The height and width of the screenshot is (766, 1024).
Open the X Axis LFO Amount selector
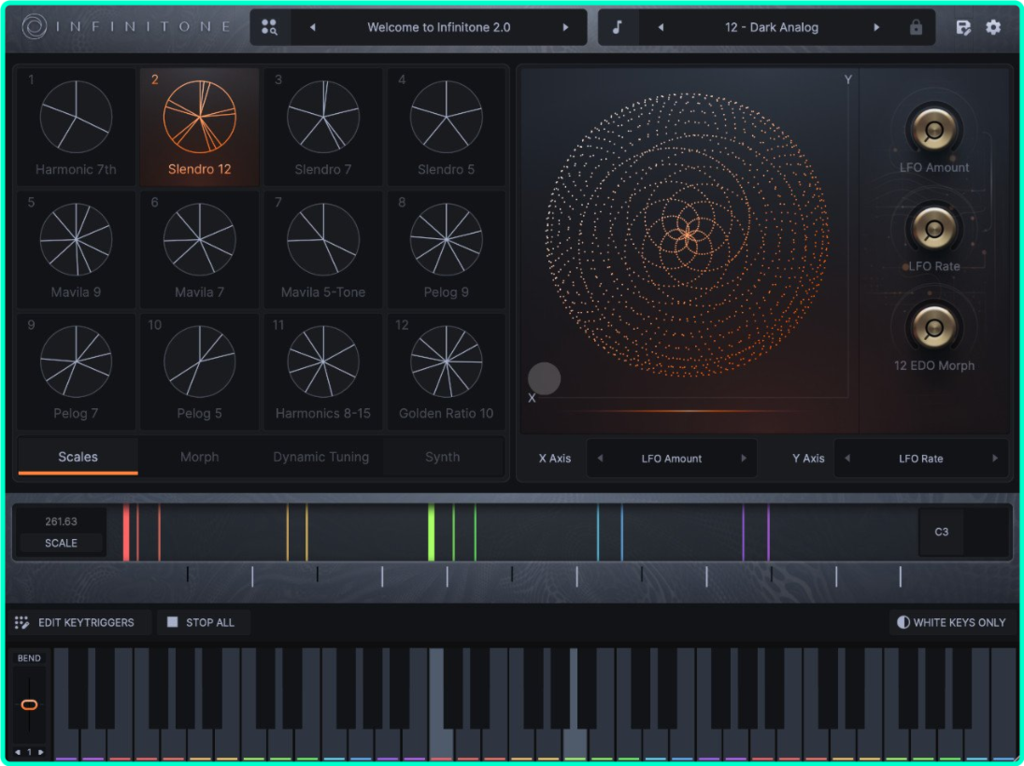click(671, 458)
